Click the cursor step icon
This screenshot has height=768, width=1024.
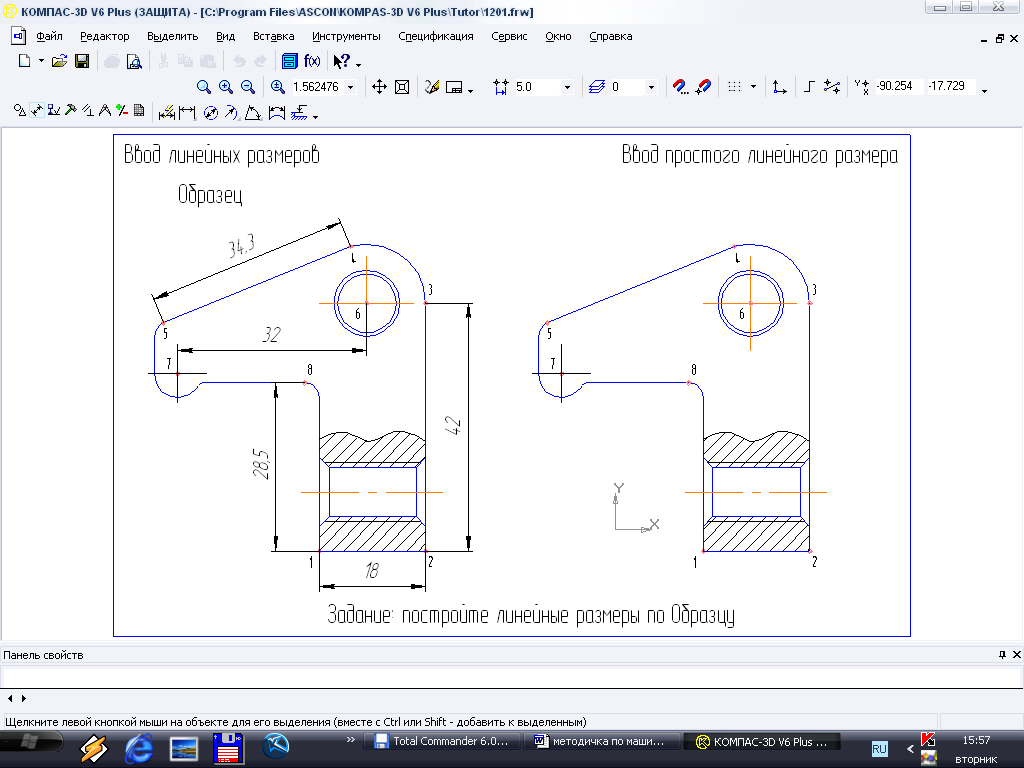tap(501, 87)
